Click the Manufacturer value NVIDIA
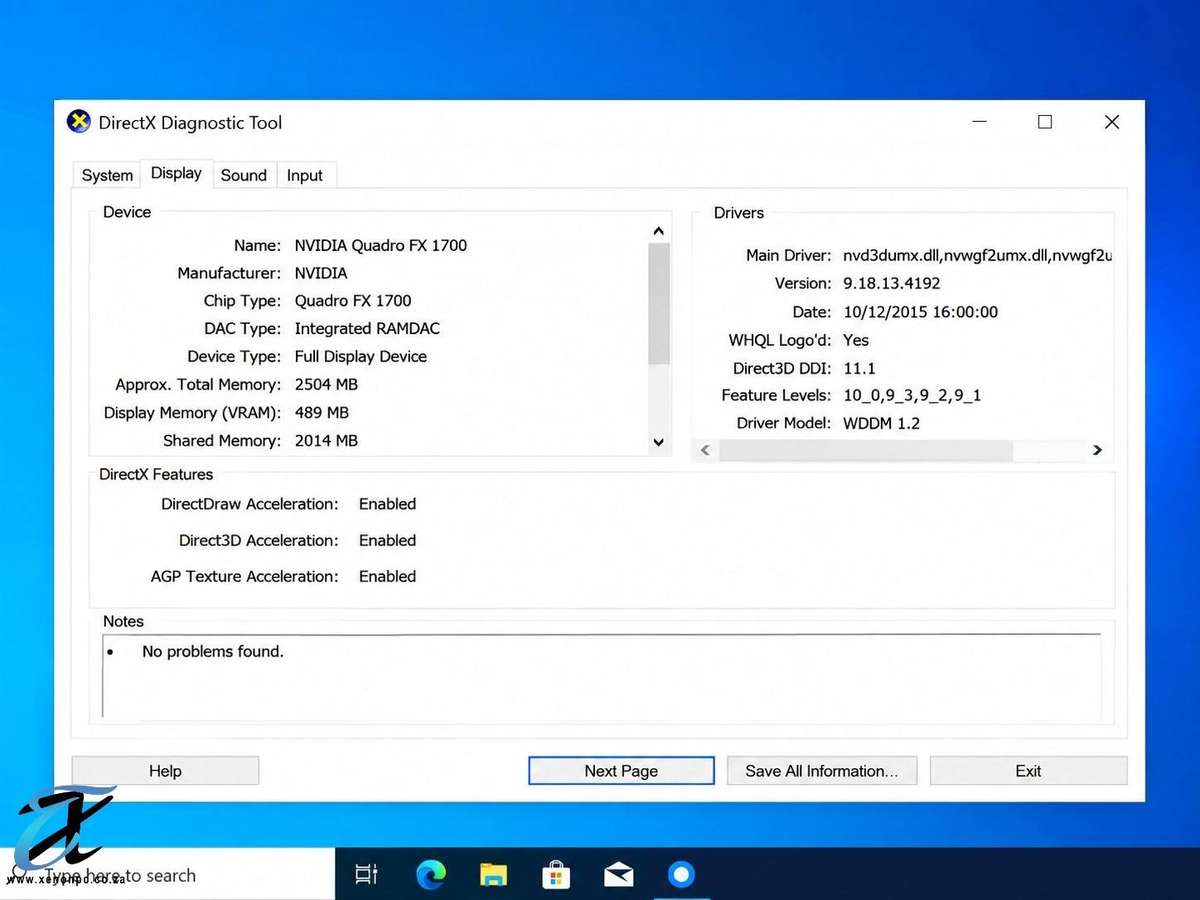The image size is (1200, 900). click(321, 273)
